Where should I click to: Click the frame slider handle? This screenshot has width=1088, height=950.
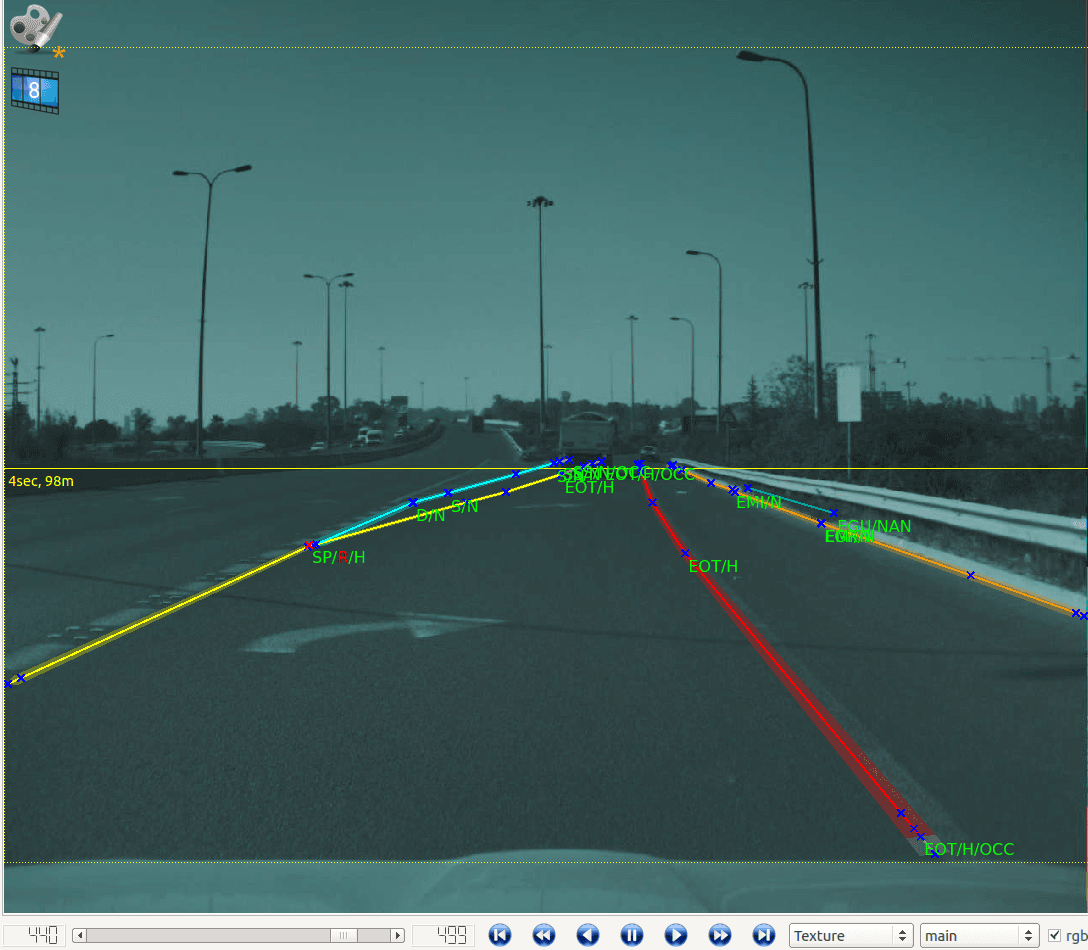pyautogui.click(x=343, y=935)
